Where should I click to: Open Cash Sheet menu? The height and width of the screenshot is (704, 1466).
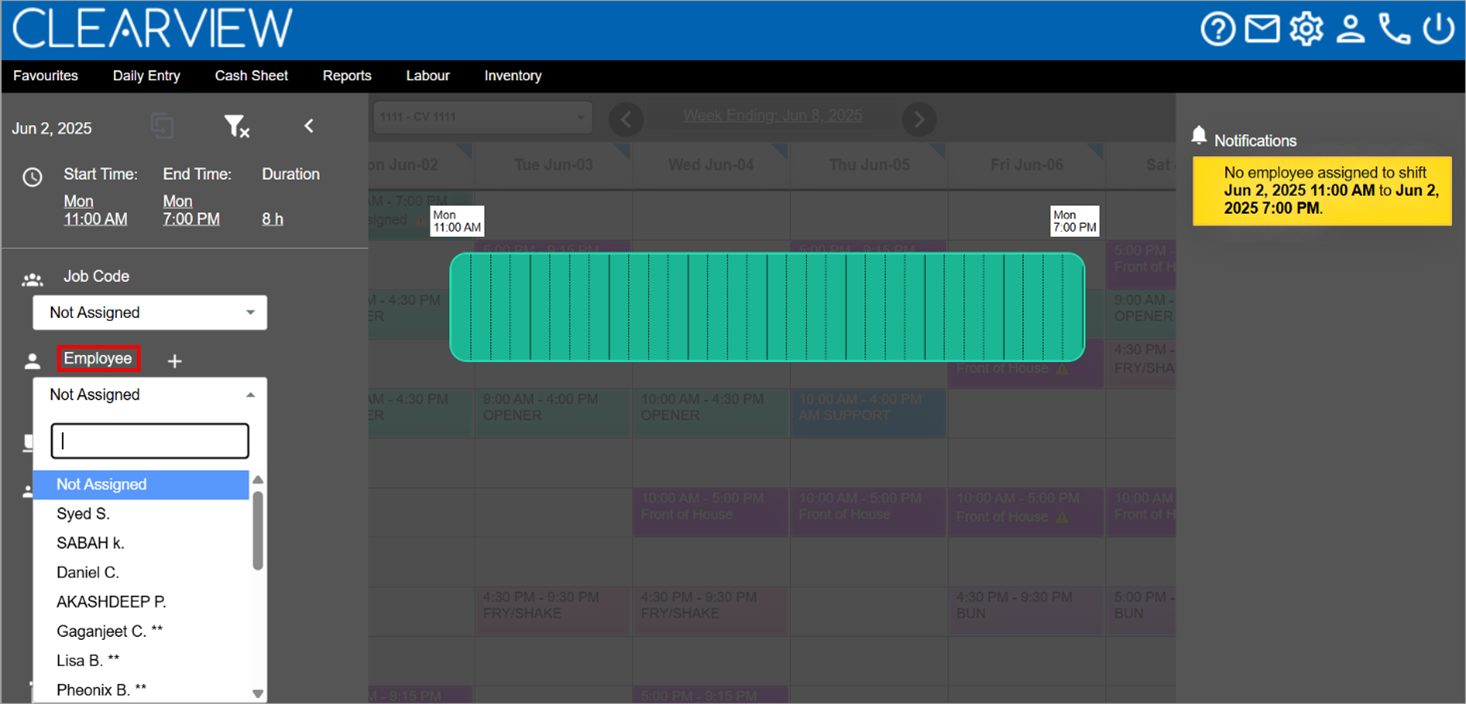click(251, 76)
